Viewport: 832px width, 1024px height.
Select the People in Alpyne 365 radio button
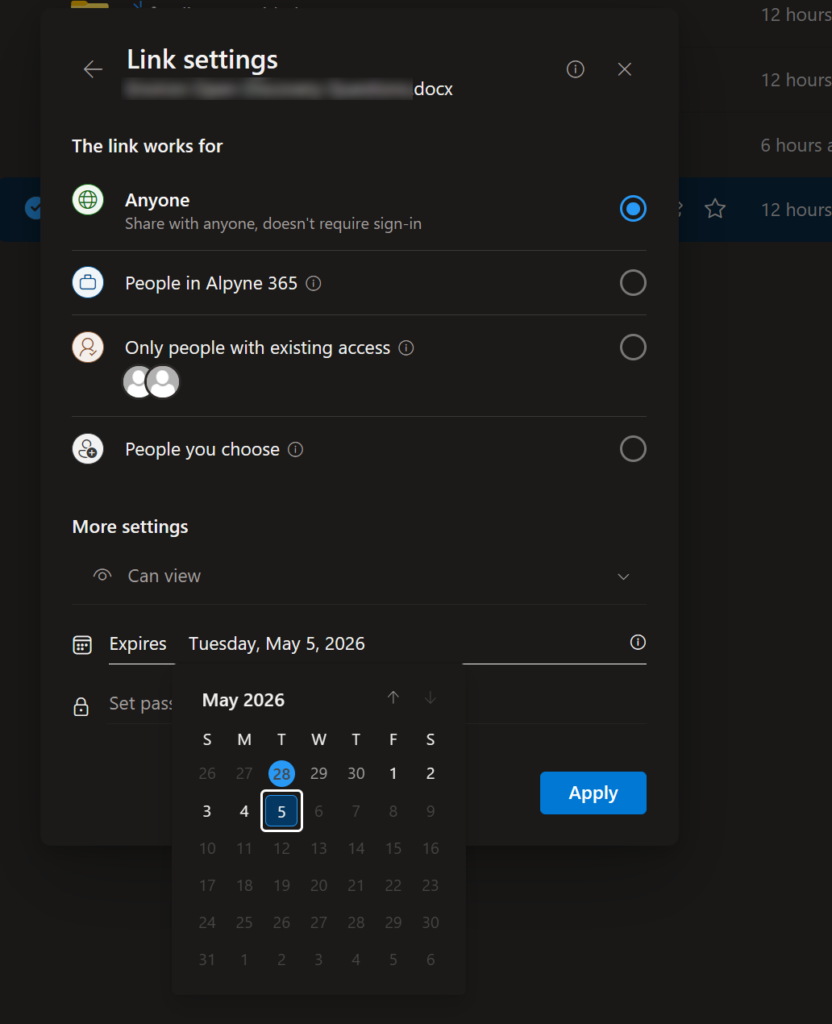tap(633, 282)
